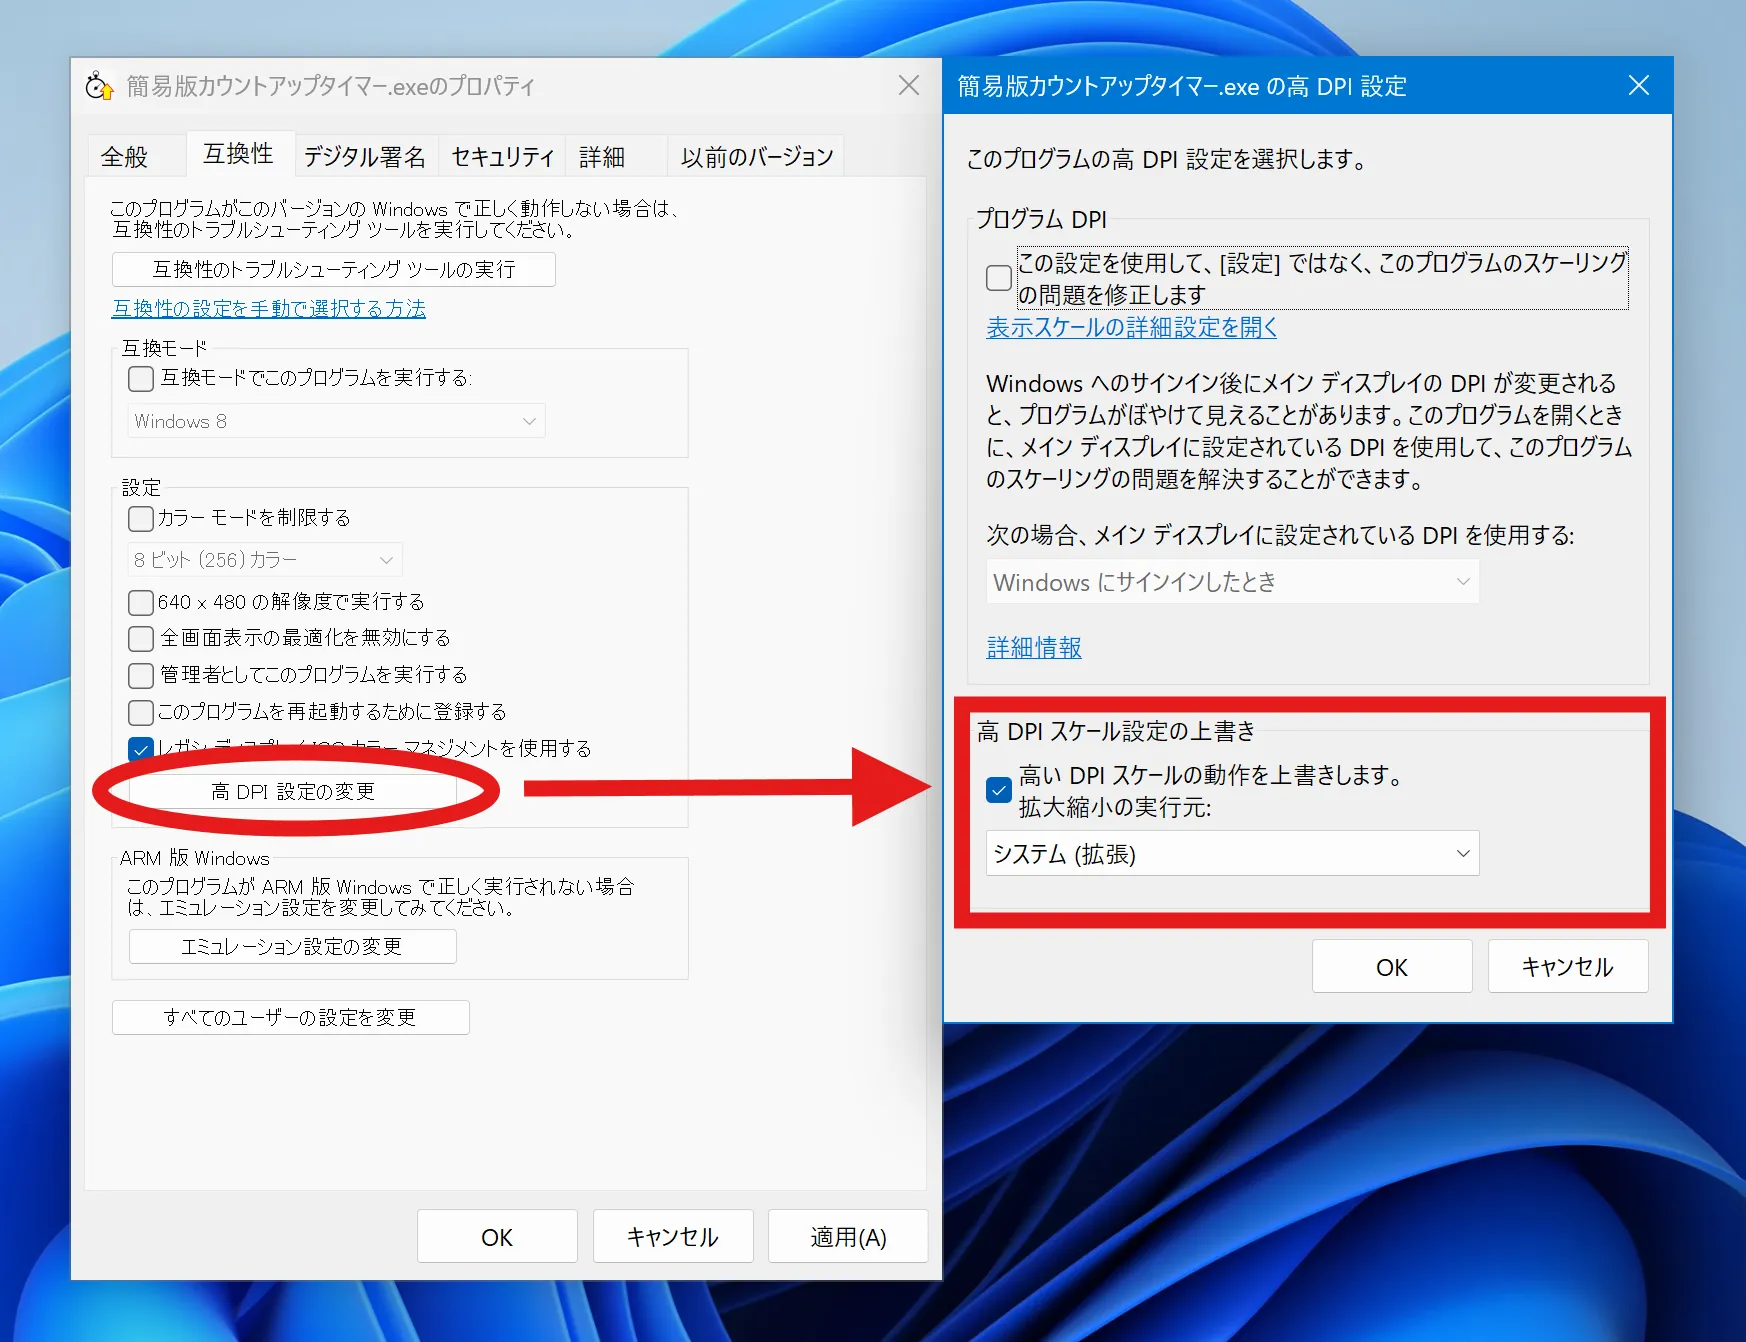The height and width of the screenshot is (1342, 1746).
Task: Expand Windows にサインインしたとき dropdown
Action: coord(1232,582)
